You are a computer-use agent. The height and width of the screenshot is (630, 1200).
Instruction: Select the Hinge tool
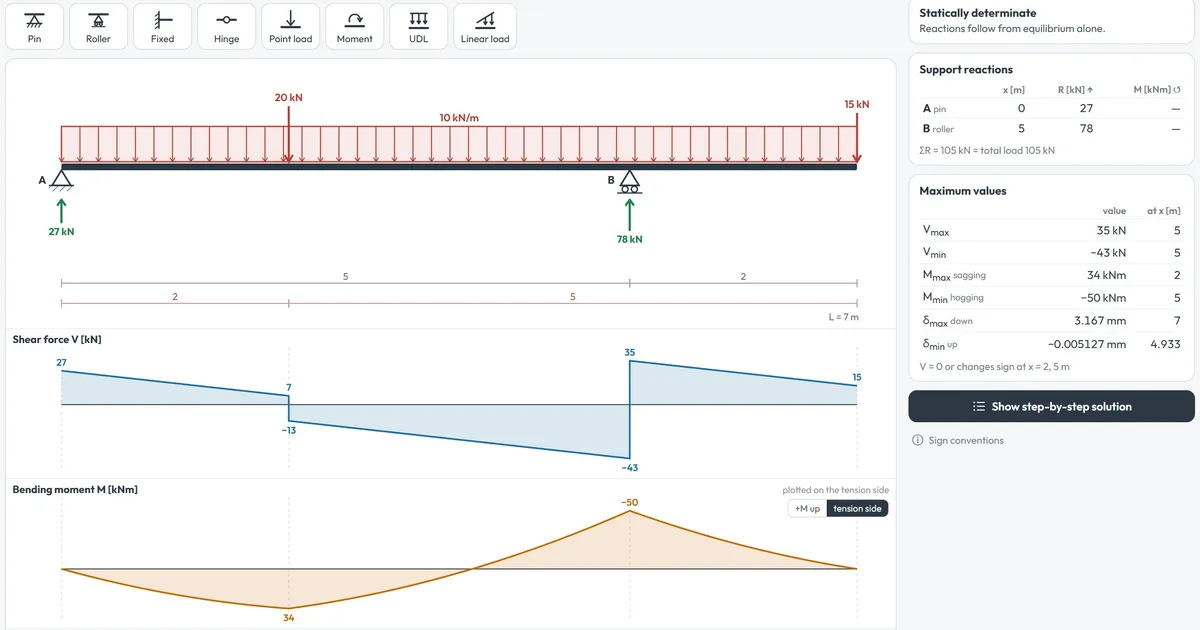pyautogui.click(x=226, y=26)
